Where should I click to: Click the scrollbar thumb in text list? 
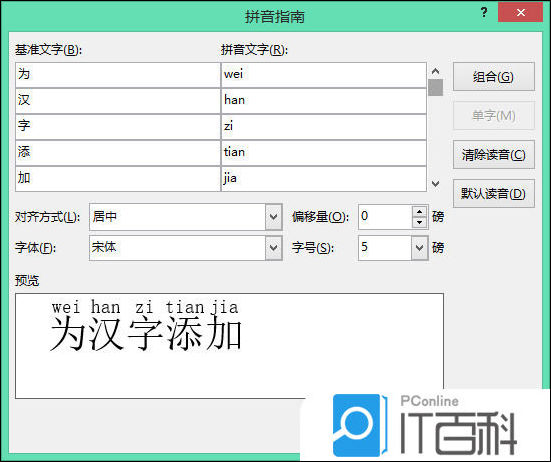pyautogui.click(x=435, y=87)
